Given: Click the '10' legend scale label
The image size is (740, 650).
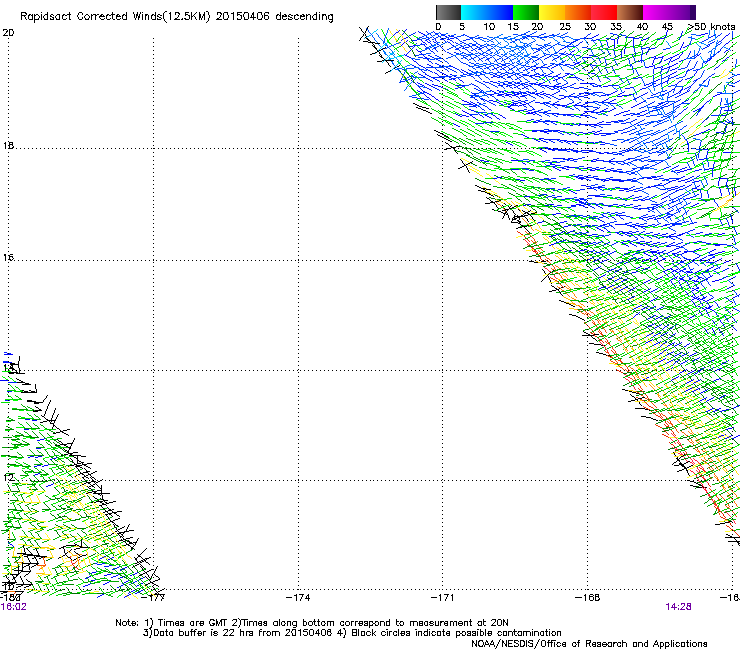Looking at the screenshot, I should pyautogui.click(x=489, y=26).
